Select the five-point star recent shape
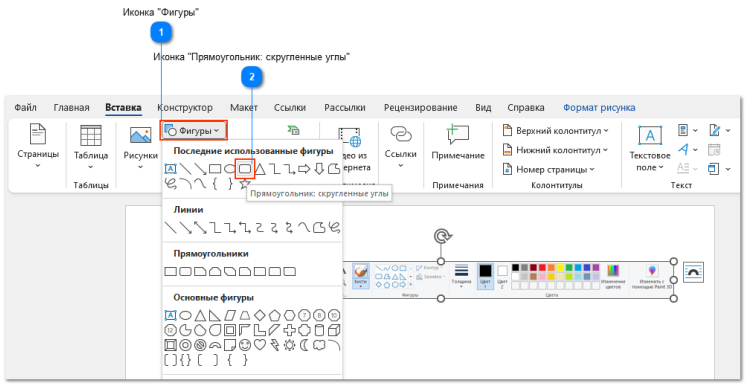The height and width of the screenshot is (388, 752). pos(245,184)
